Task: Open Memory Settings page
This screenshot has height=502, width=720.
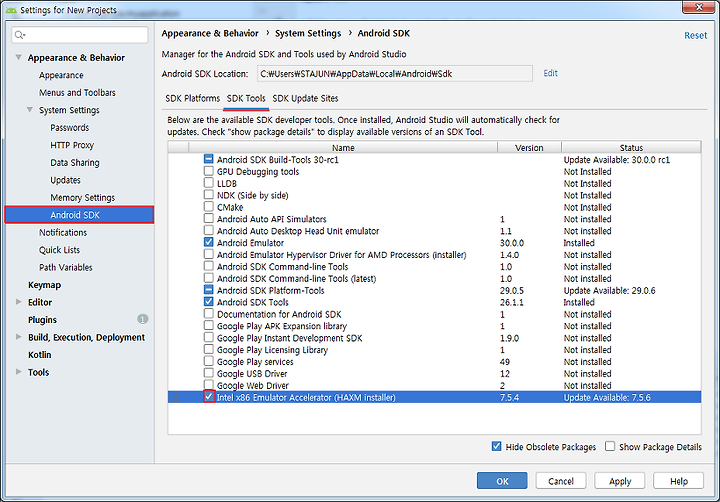Action: [82, 197]
